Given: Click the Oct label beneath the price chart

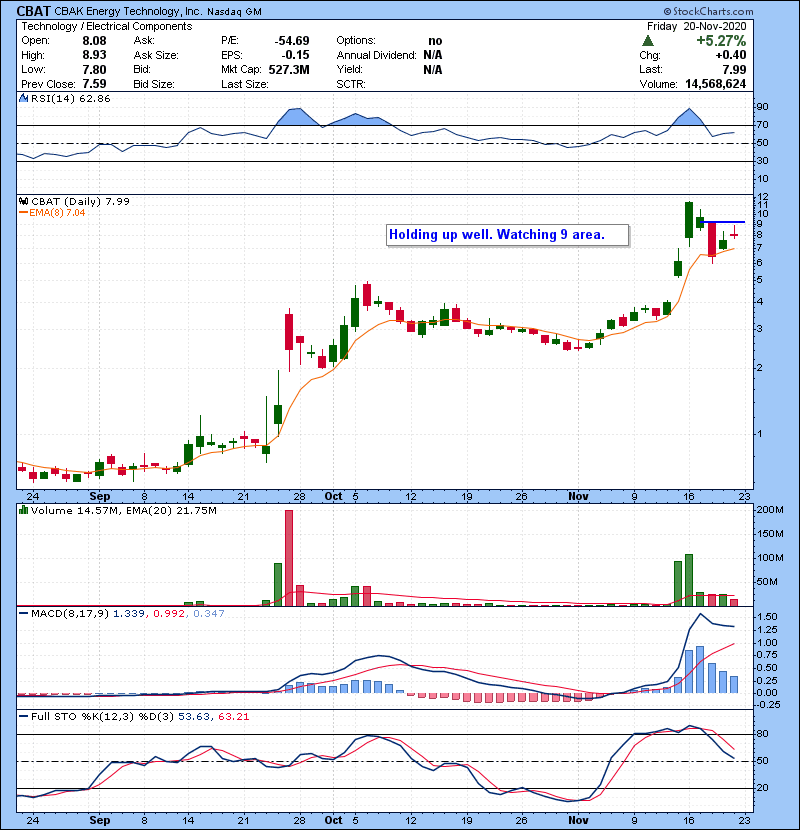Looking at the screenshot, I should [x=334, y=496].
